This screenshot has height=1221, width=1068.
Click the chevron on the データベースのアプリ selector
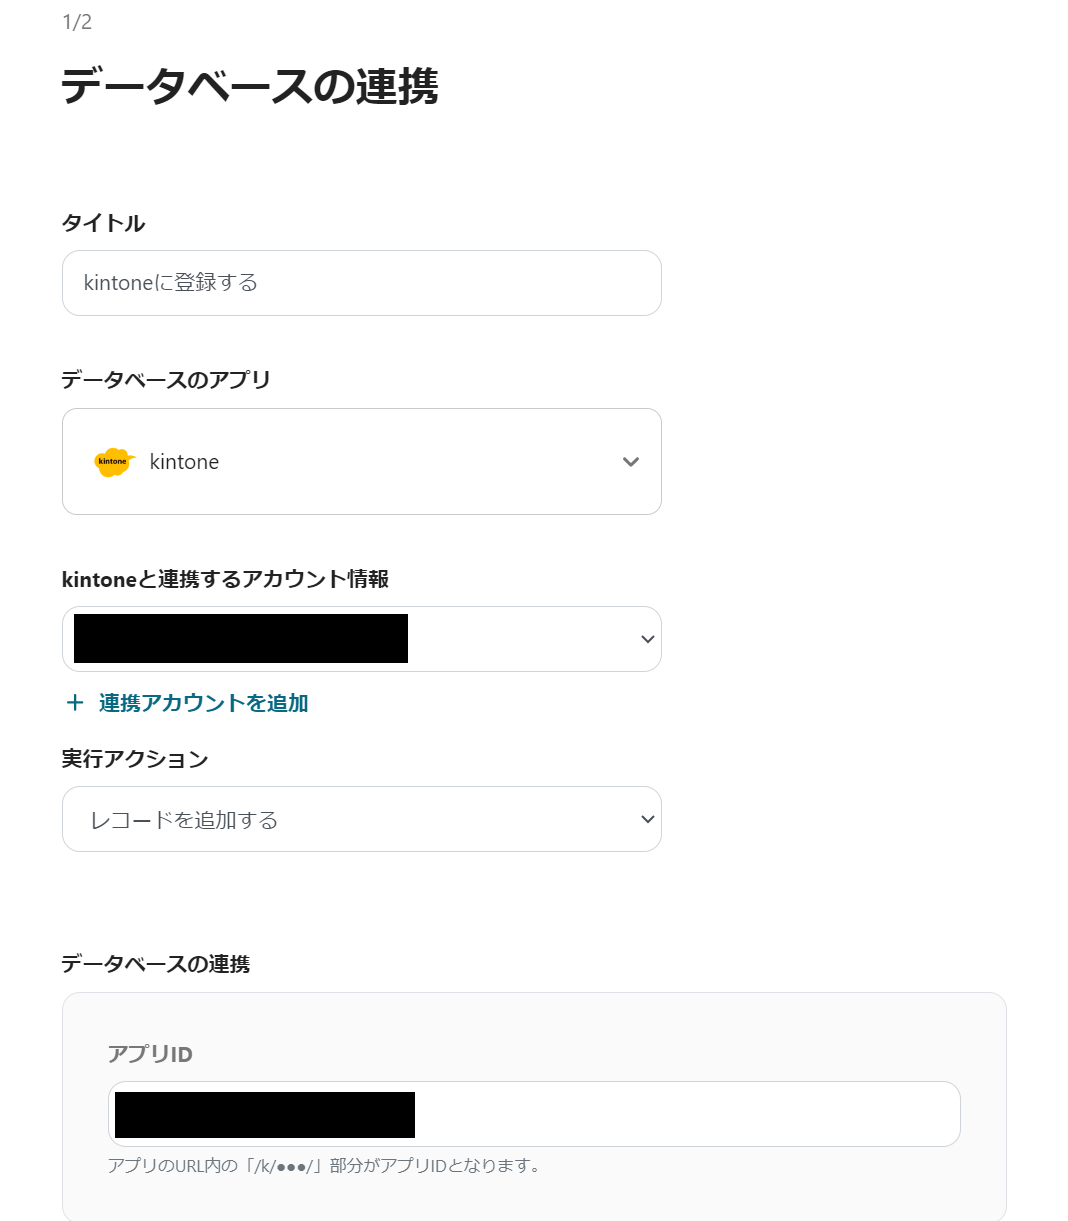630,461
